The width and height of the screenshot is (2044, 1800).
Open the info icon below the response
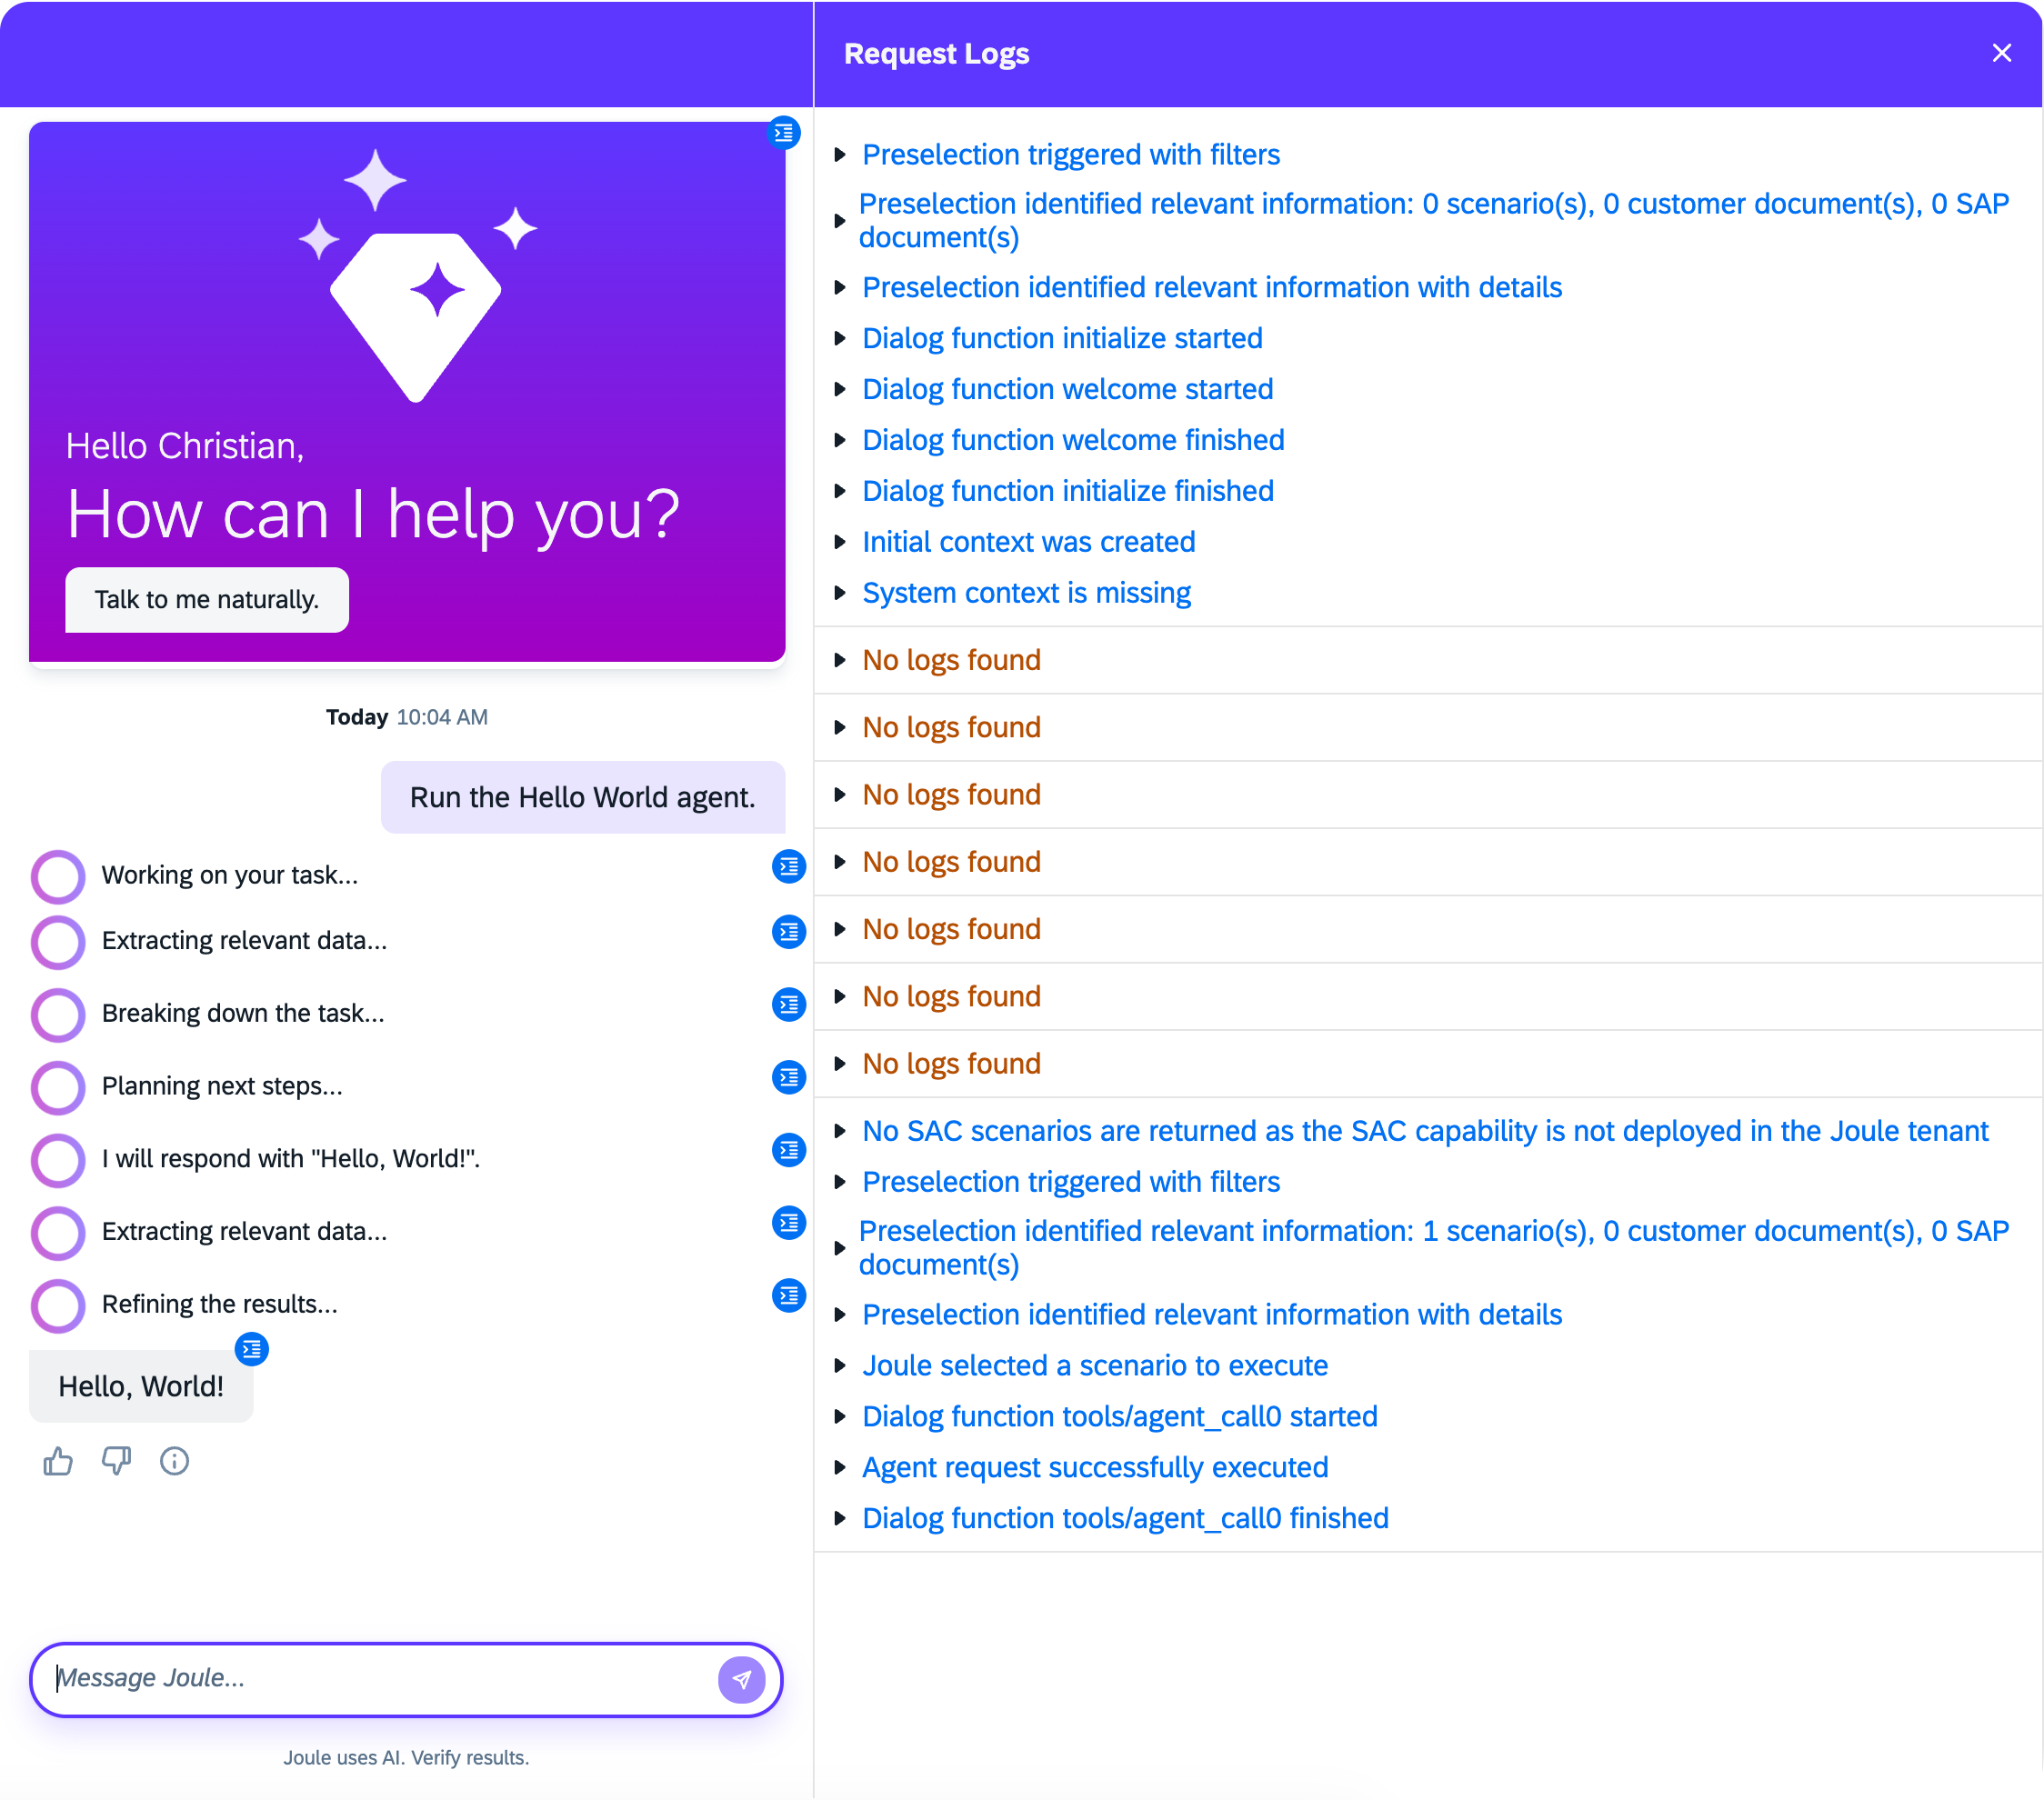174,1462
